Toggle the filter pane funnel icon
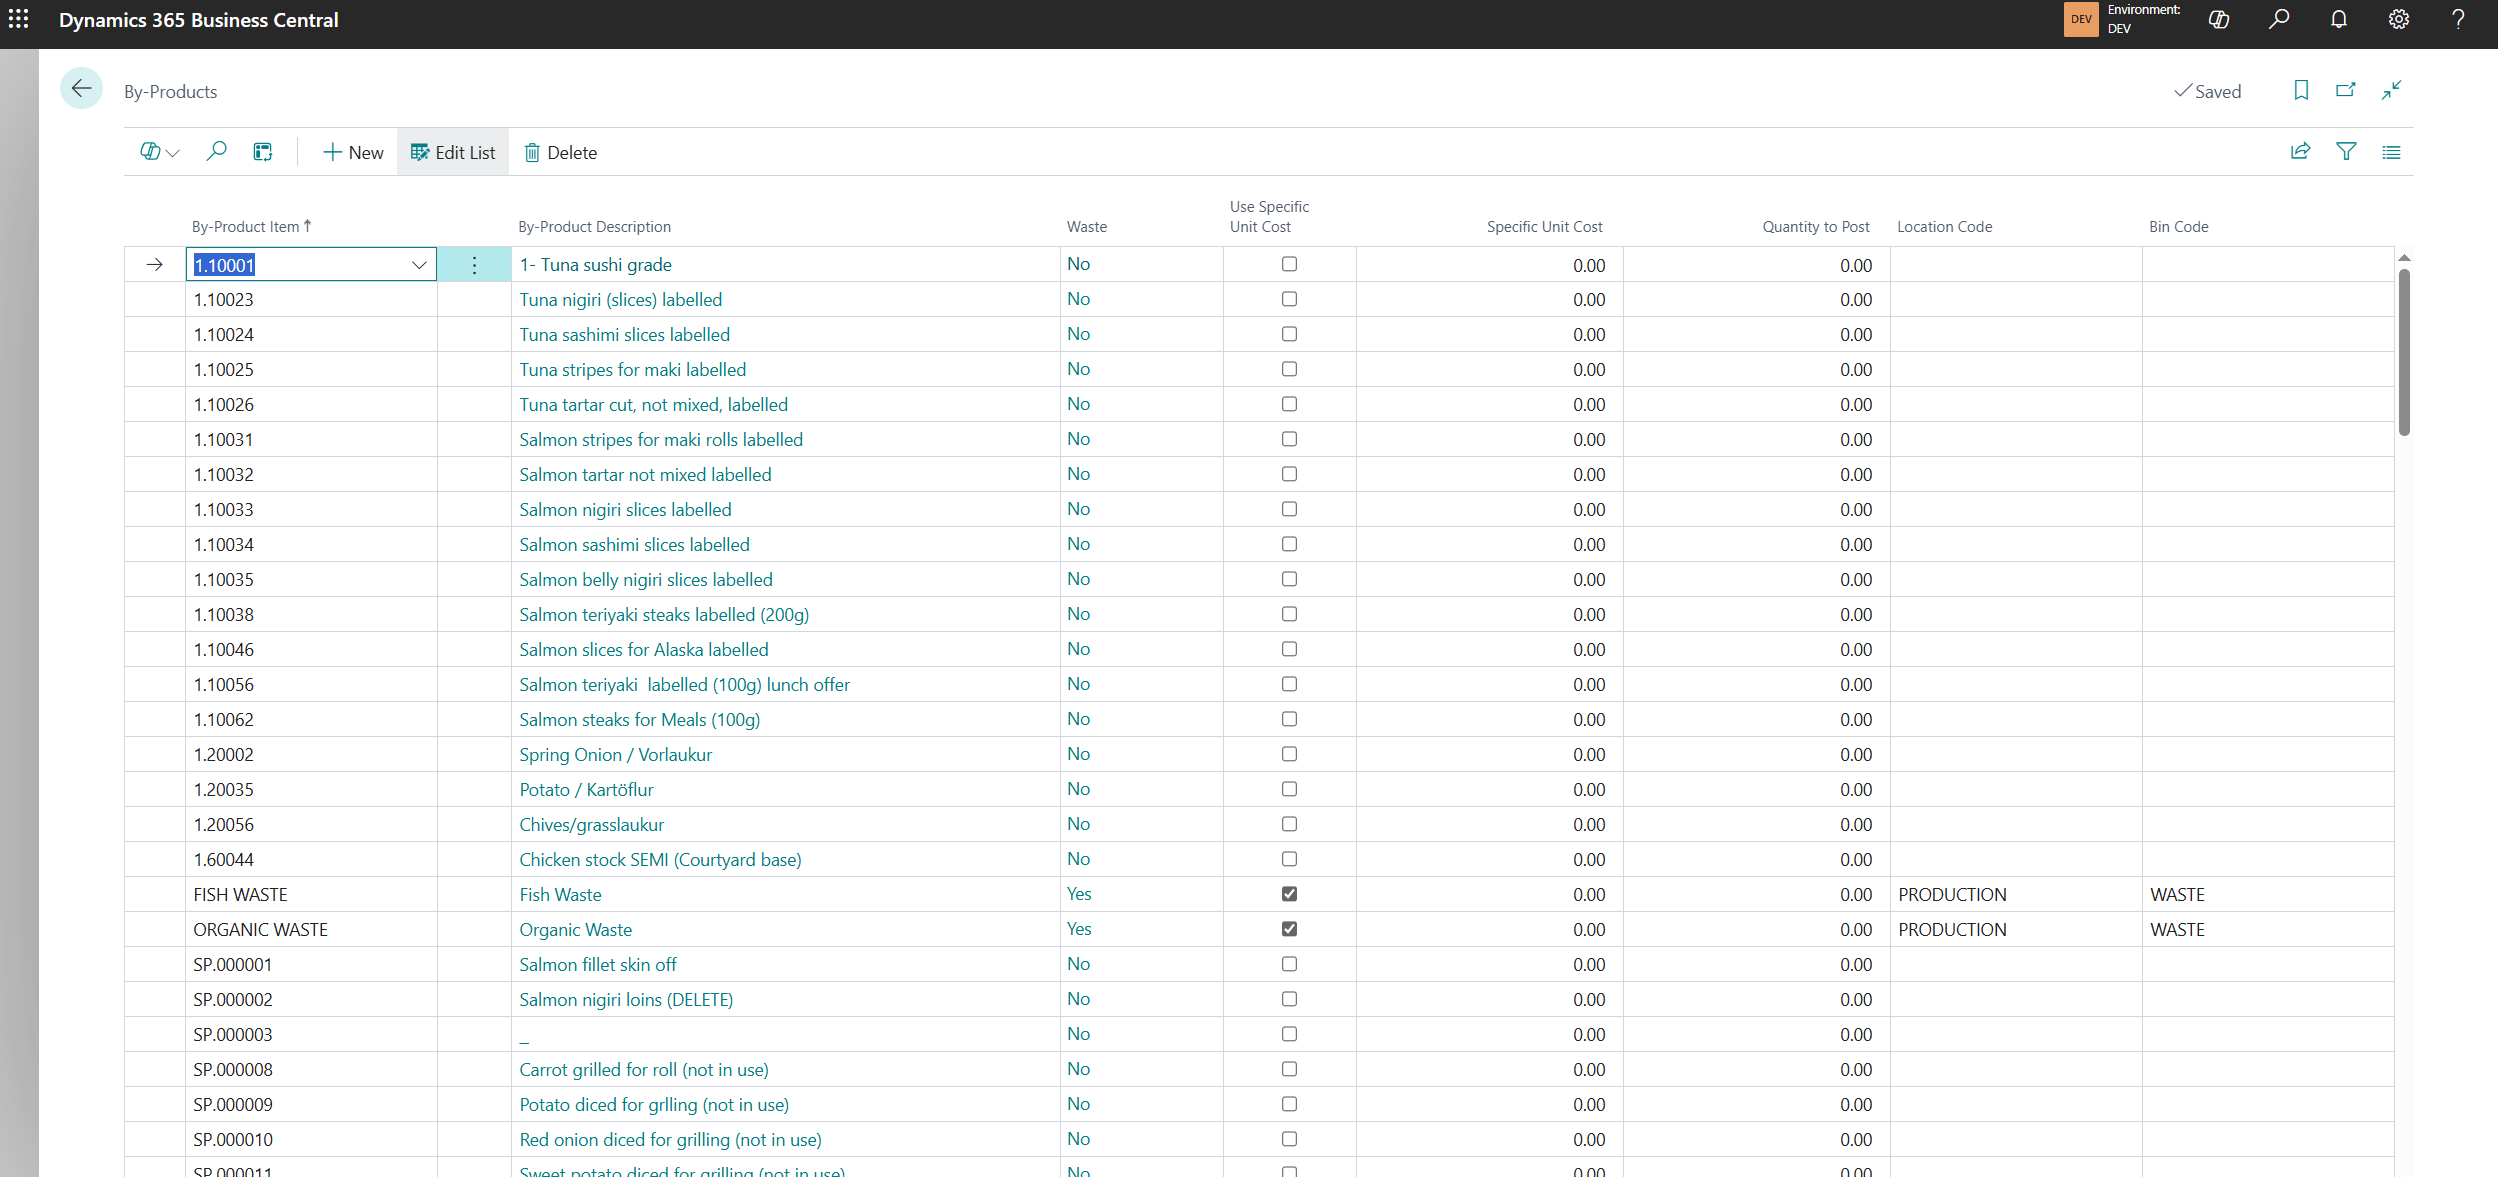This screenshot has height=1177, width=2498. pos(2346,152)
